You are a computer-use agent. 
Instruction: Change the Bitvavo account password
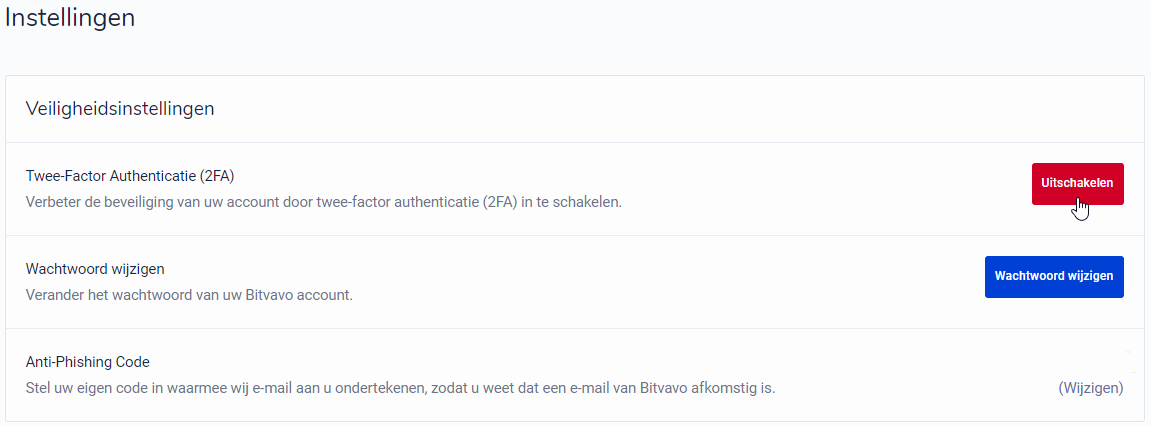[x=1054, y=276]
